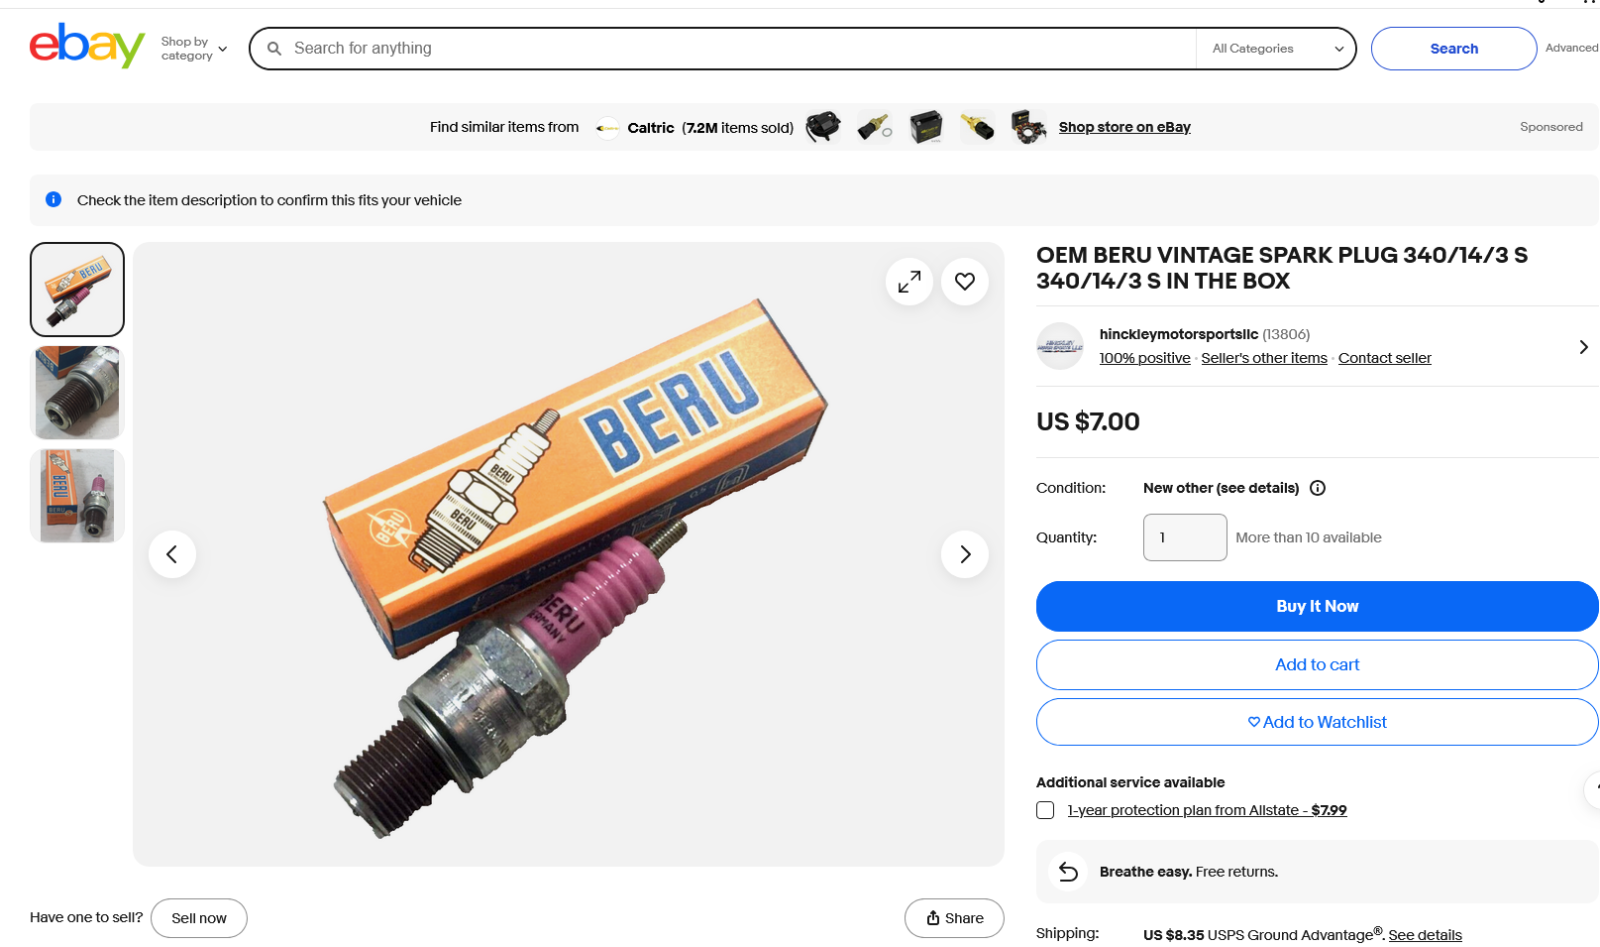
Task: Click the eBay logo
Action: 87,46
